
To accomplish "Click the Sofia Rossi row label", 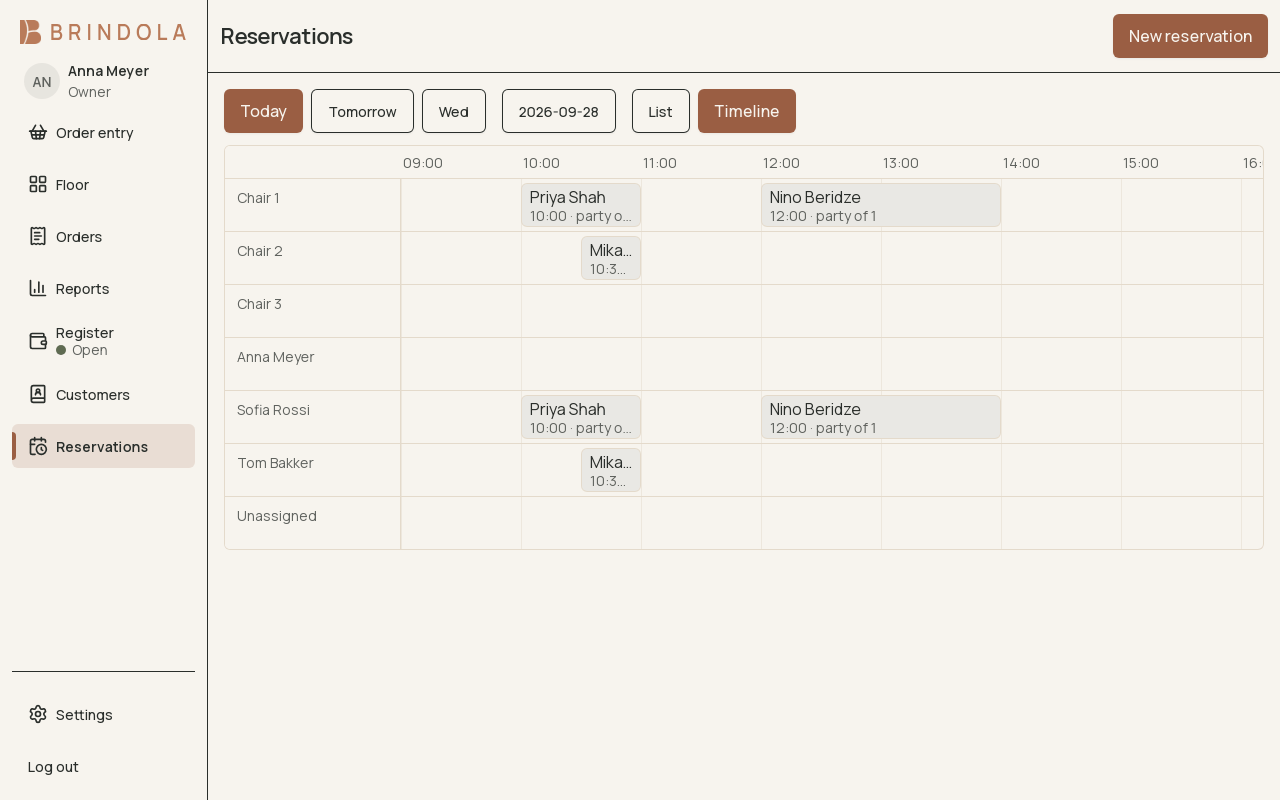I will [x=273, y=410].
